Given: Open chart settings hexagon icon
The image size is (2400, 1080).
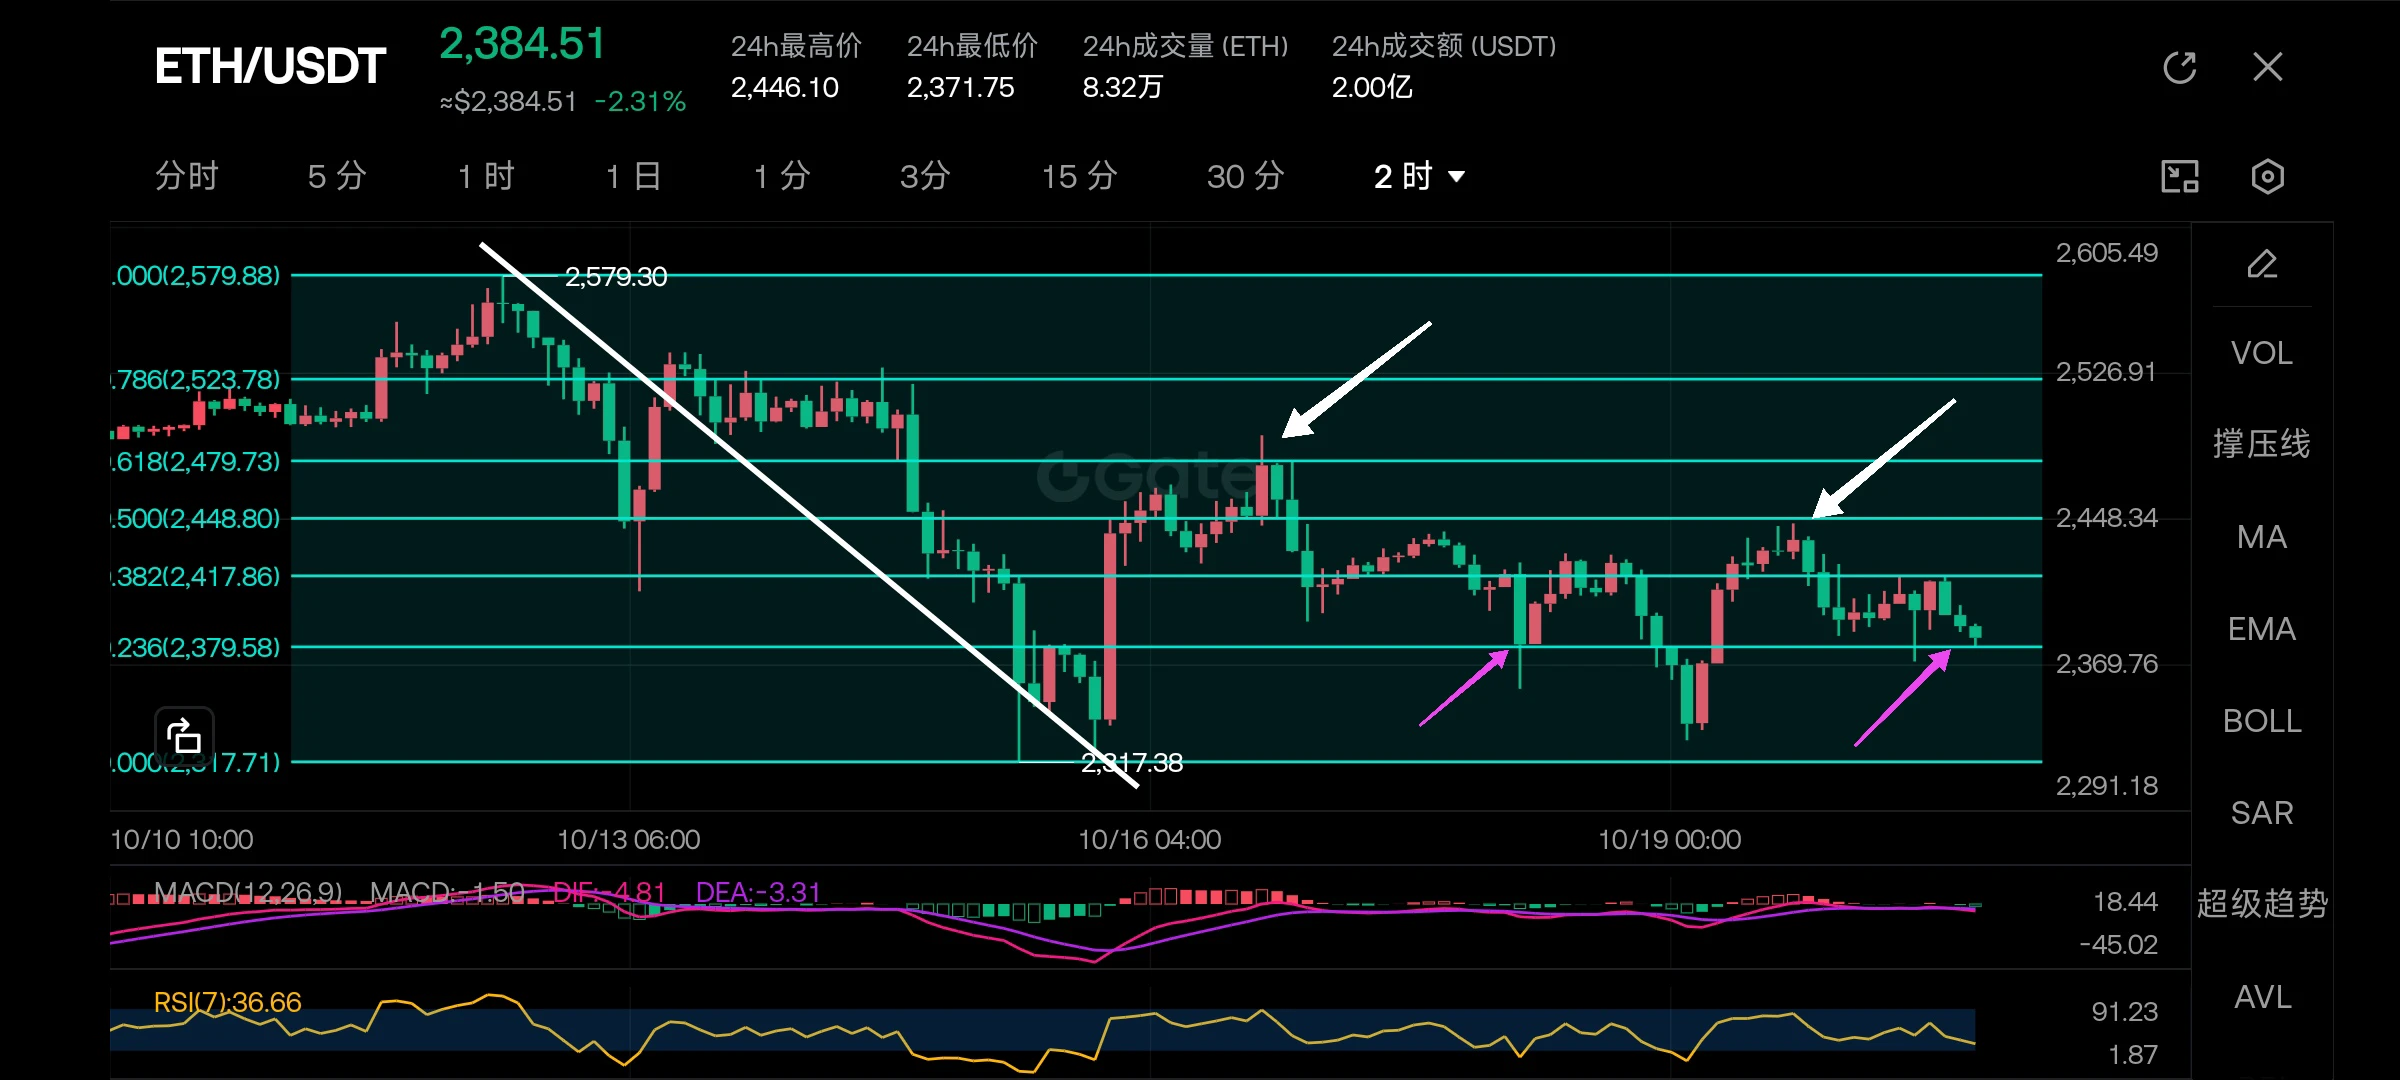Looking at the screenshot, I should [2267, 176].
